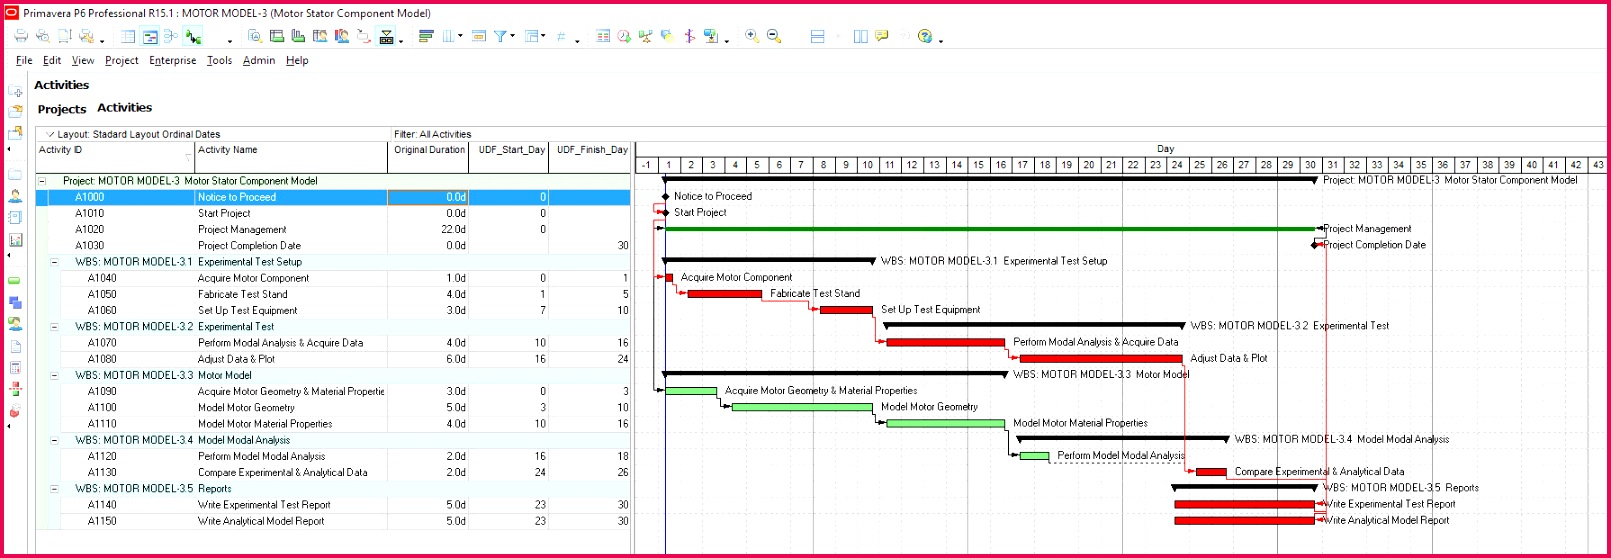Open WBS from the blue boxes sidebar icon
The height and width of the screenshot is (558, 1611).
tap(15, 302)
